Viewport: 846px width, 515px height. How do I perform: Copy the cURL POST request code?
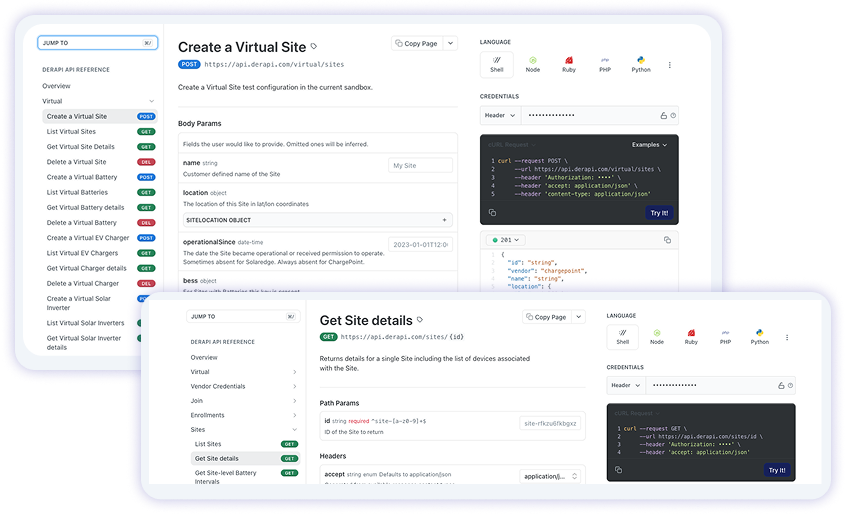click(492, 212)
